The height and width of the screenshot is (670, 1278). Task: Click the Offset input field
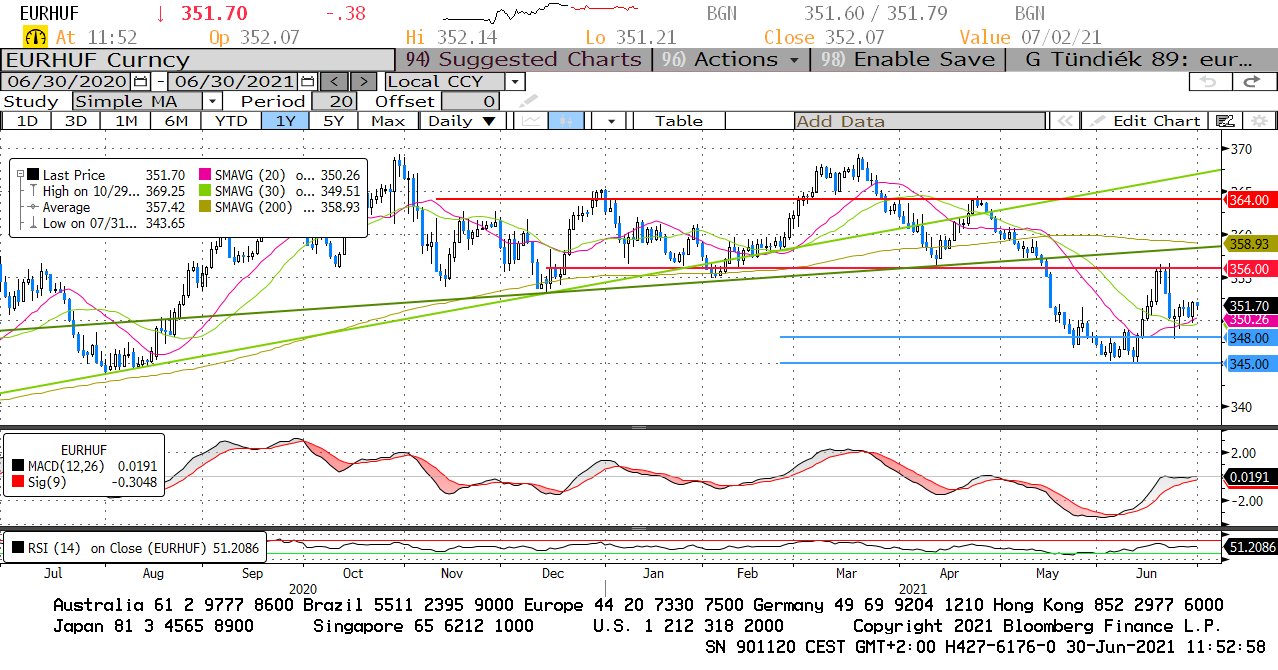[471, 101]
